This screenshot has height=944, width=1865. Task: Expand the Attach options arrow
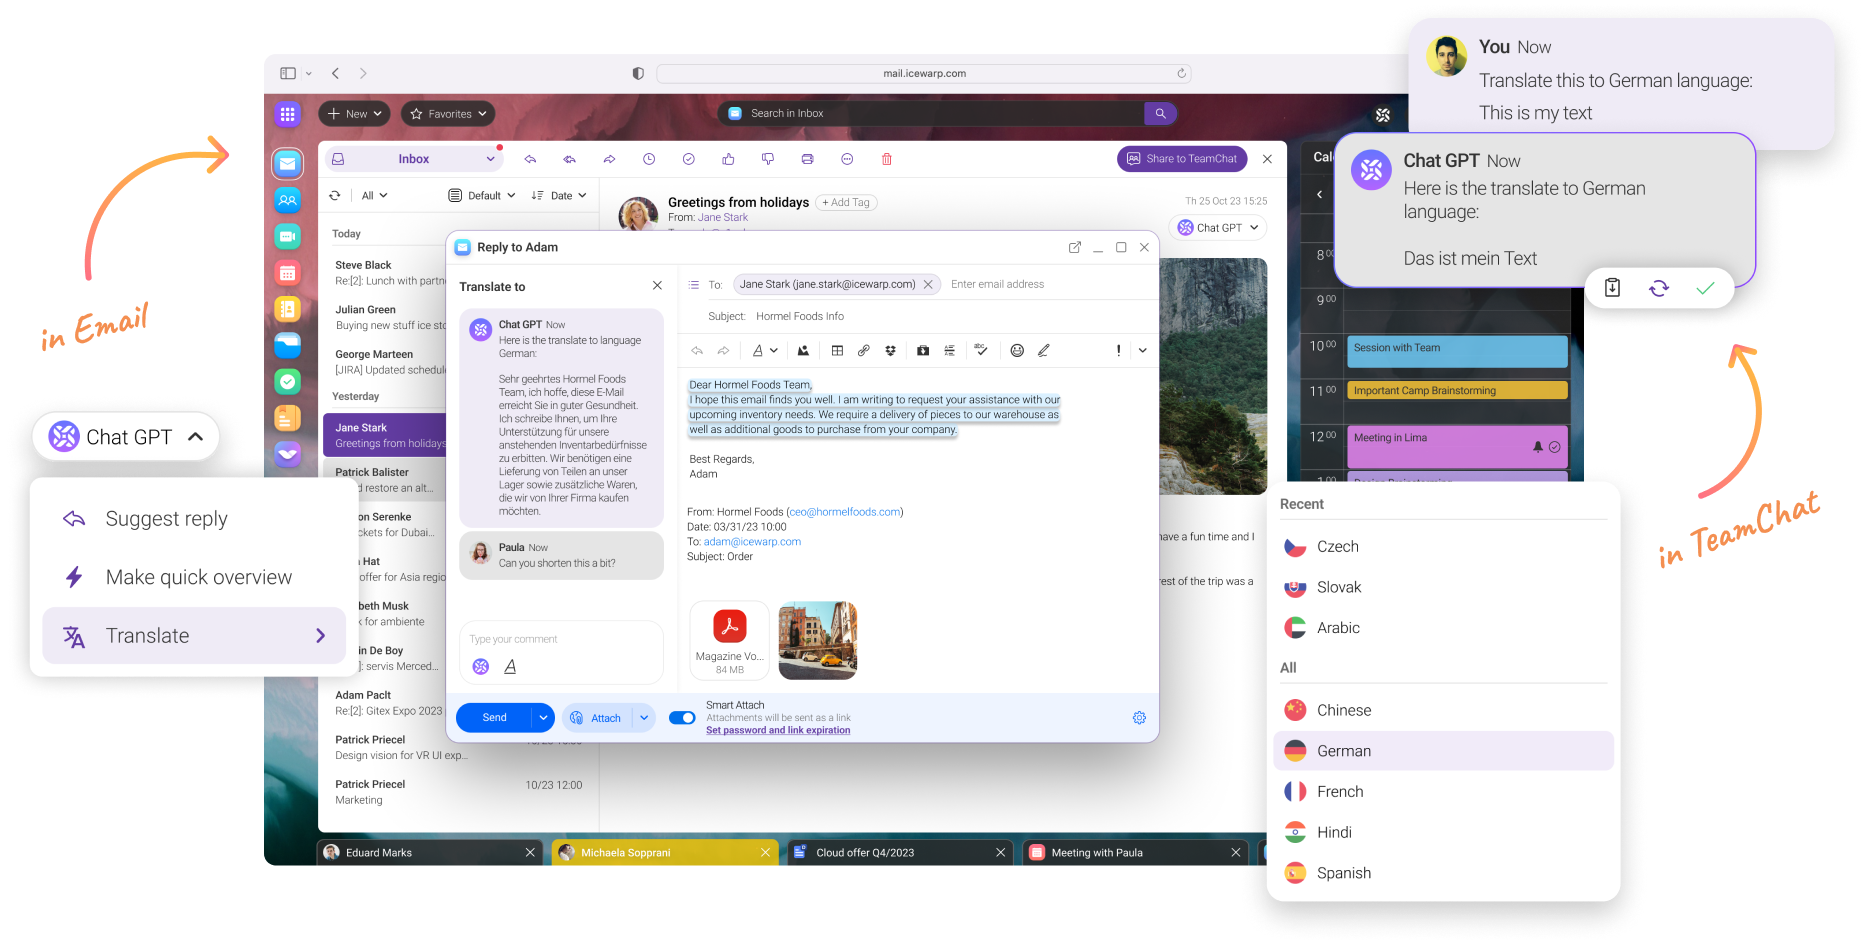644,718
